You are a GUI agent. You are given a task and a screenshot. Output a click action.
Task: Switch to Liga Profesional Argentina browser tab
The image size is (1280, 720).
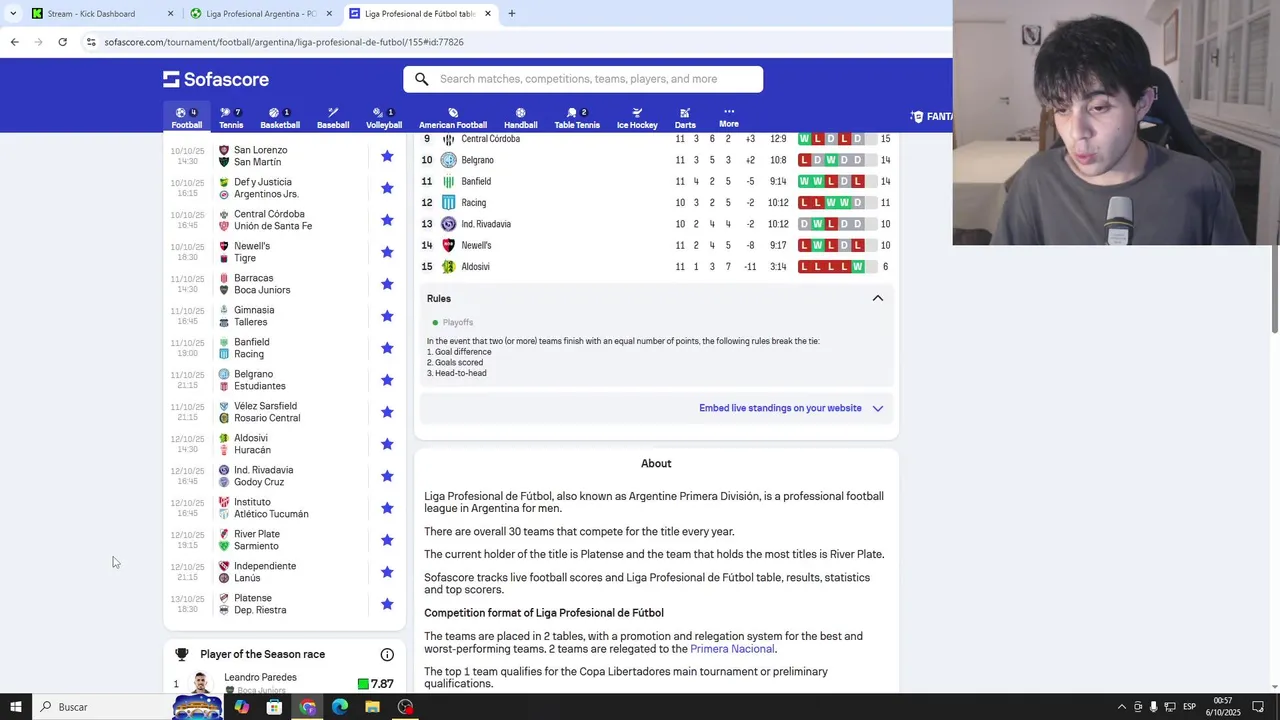(261, 14)
